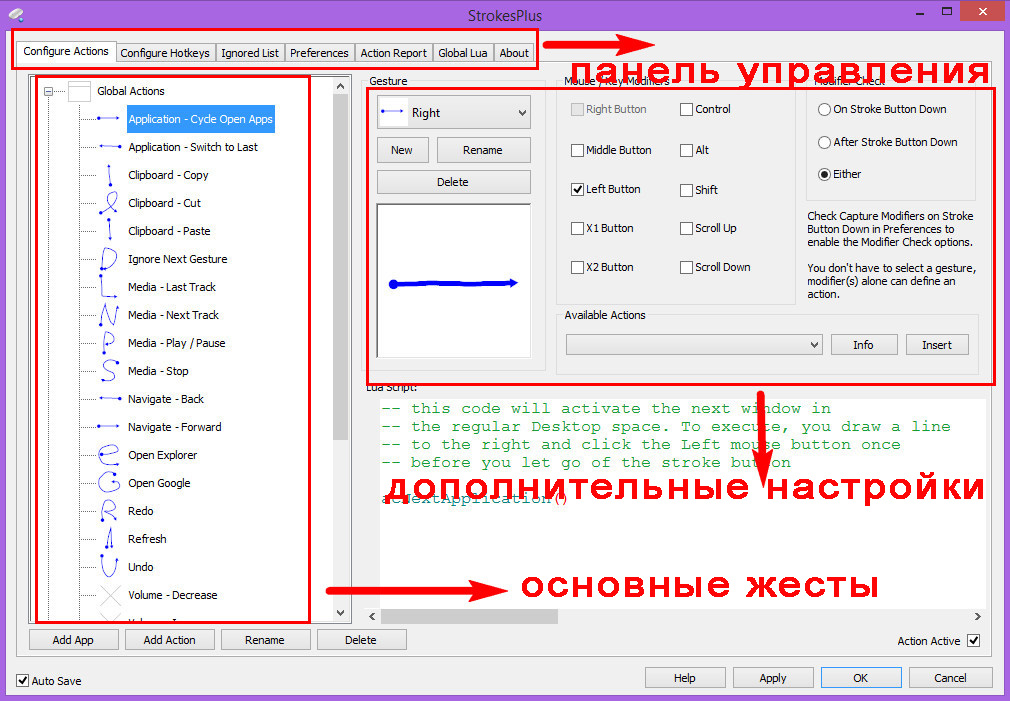
Task: Click the P gesture icon for Media - Play / Pause
Action: (x=109, y=343)
